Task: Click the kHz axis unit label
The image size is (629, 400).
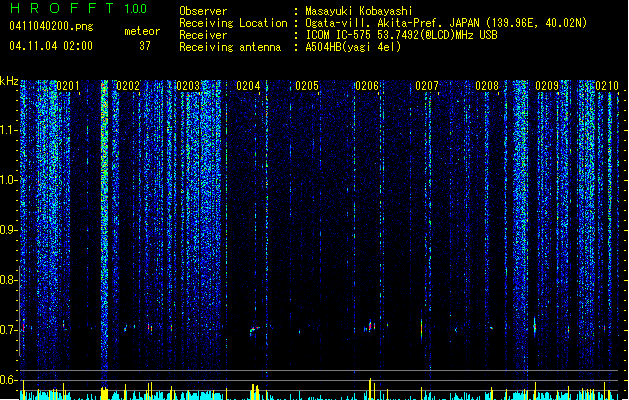Action: pyautogui.click(x=9, y=81)
